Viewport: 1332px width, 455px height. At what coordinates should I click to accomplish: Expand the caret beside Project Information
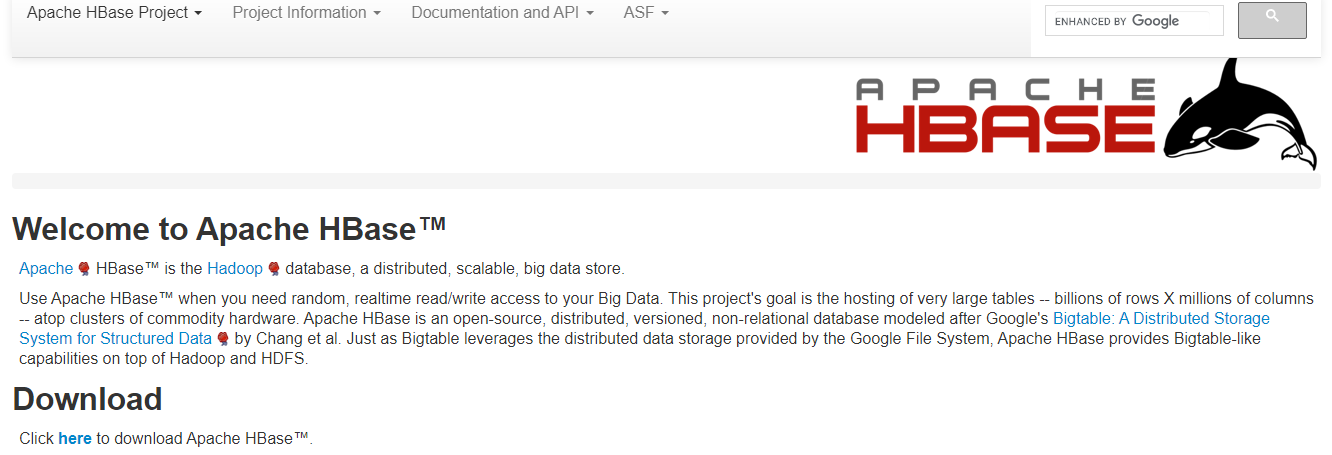(377, 14)
